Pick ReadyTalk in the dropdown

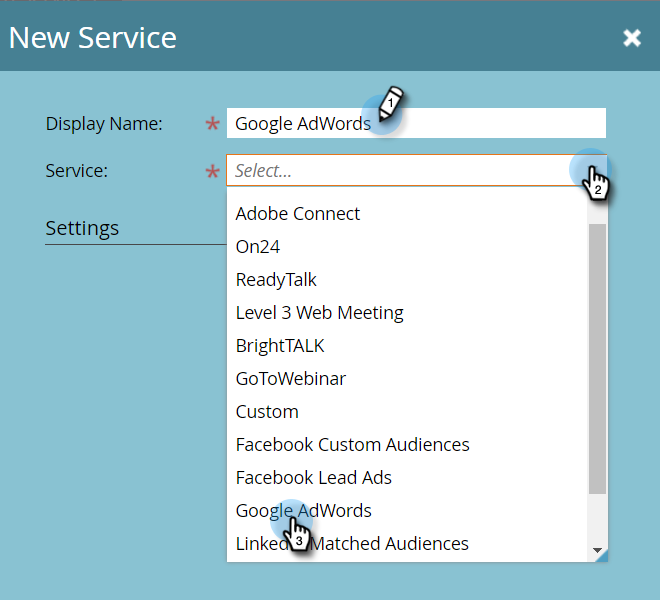[407, 280]
